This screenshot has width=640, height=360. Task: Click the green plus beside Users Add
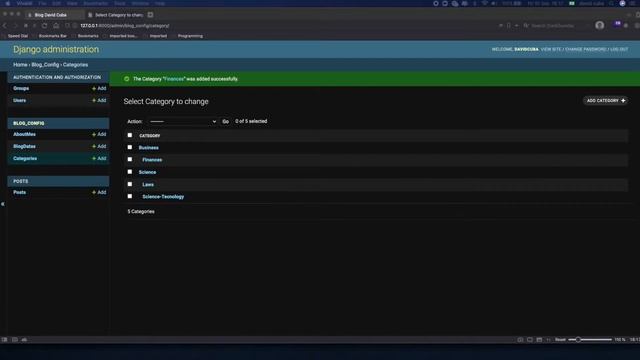click(x=94, y=100)
